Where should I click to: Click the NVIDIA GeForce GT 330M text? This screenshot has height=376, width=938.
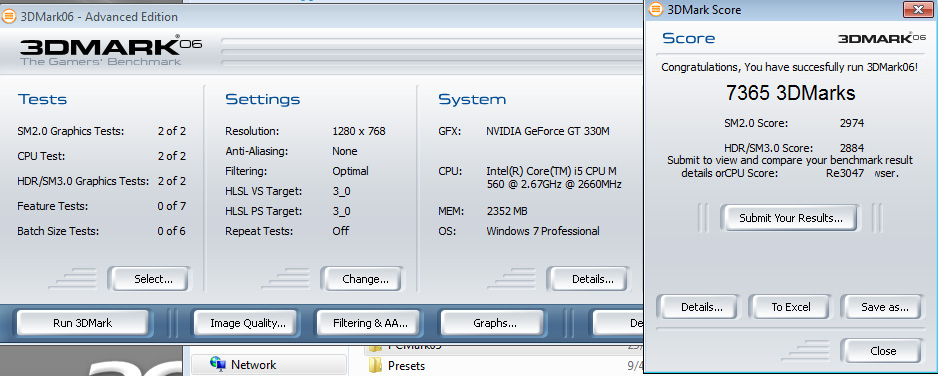point(548,131)
